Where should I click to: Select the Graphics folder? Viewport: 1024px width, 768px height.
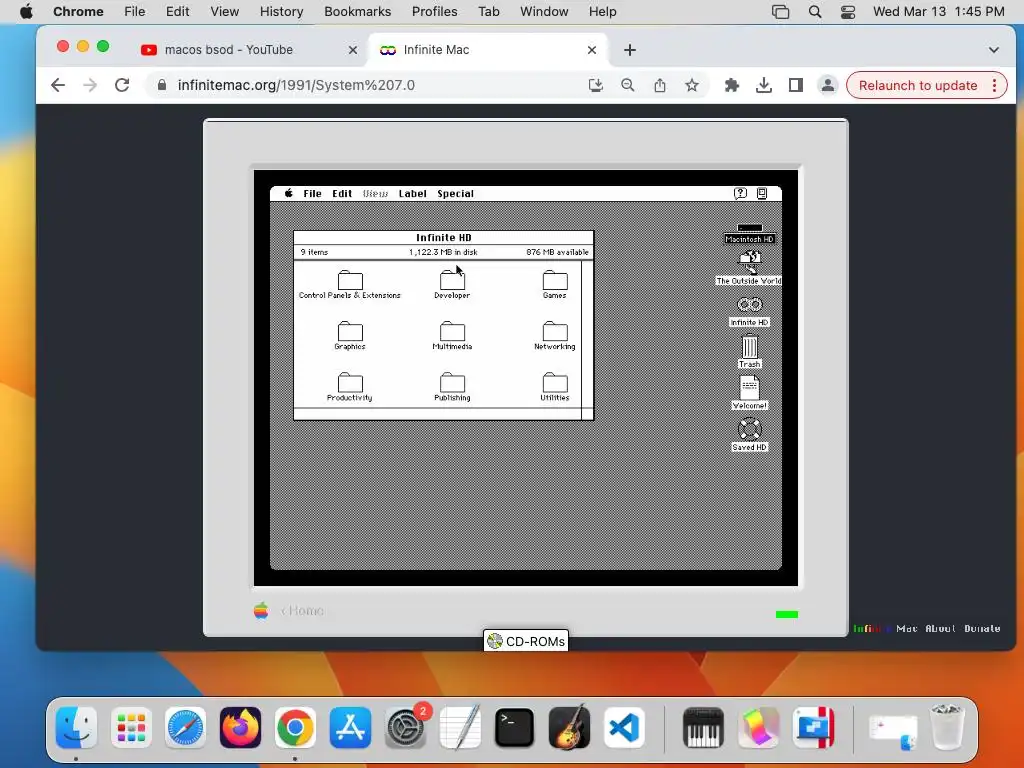pos(350,332)
